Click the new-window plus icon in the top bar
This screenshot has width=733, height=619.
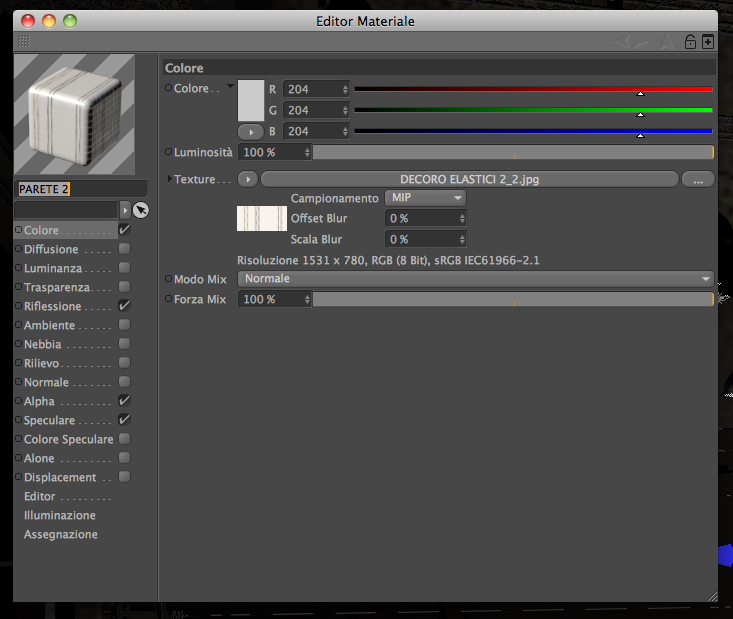click(708, 42)
